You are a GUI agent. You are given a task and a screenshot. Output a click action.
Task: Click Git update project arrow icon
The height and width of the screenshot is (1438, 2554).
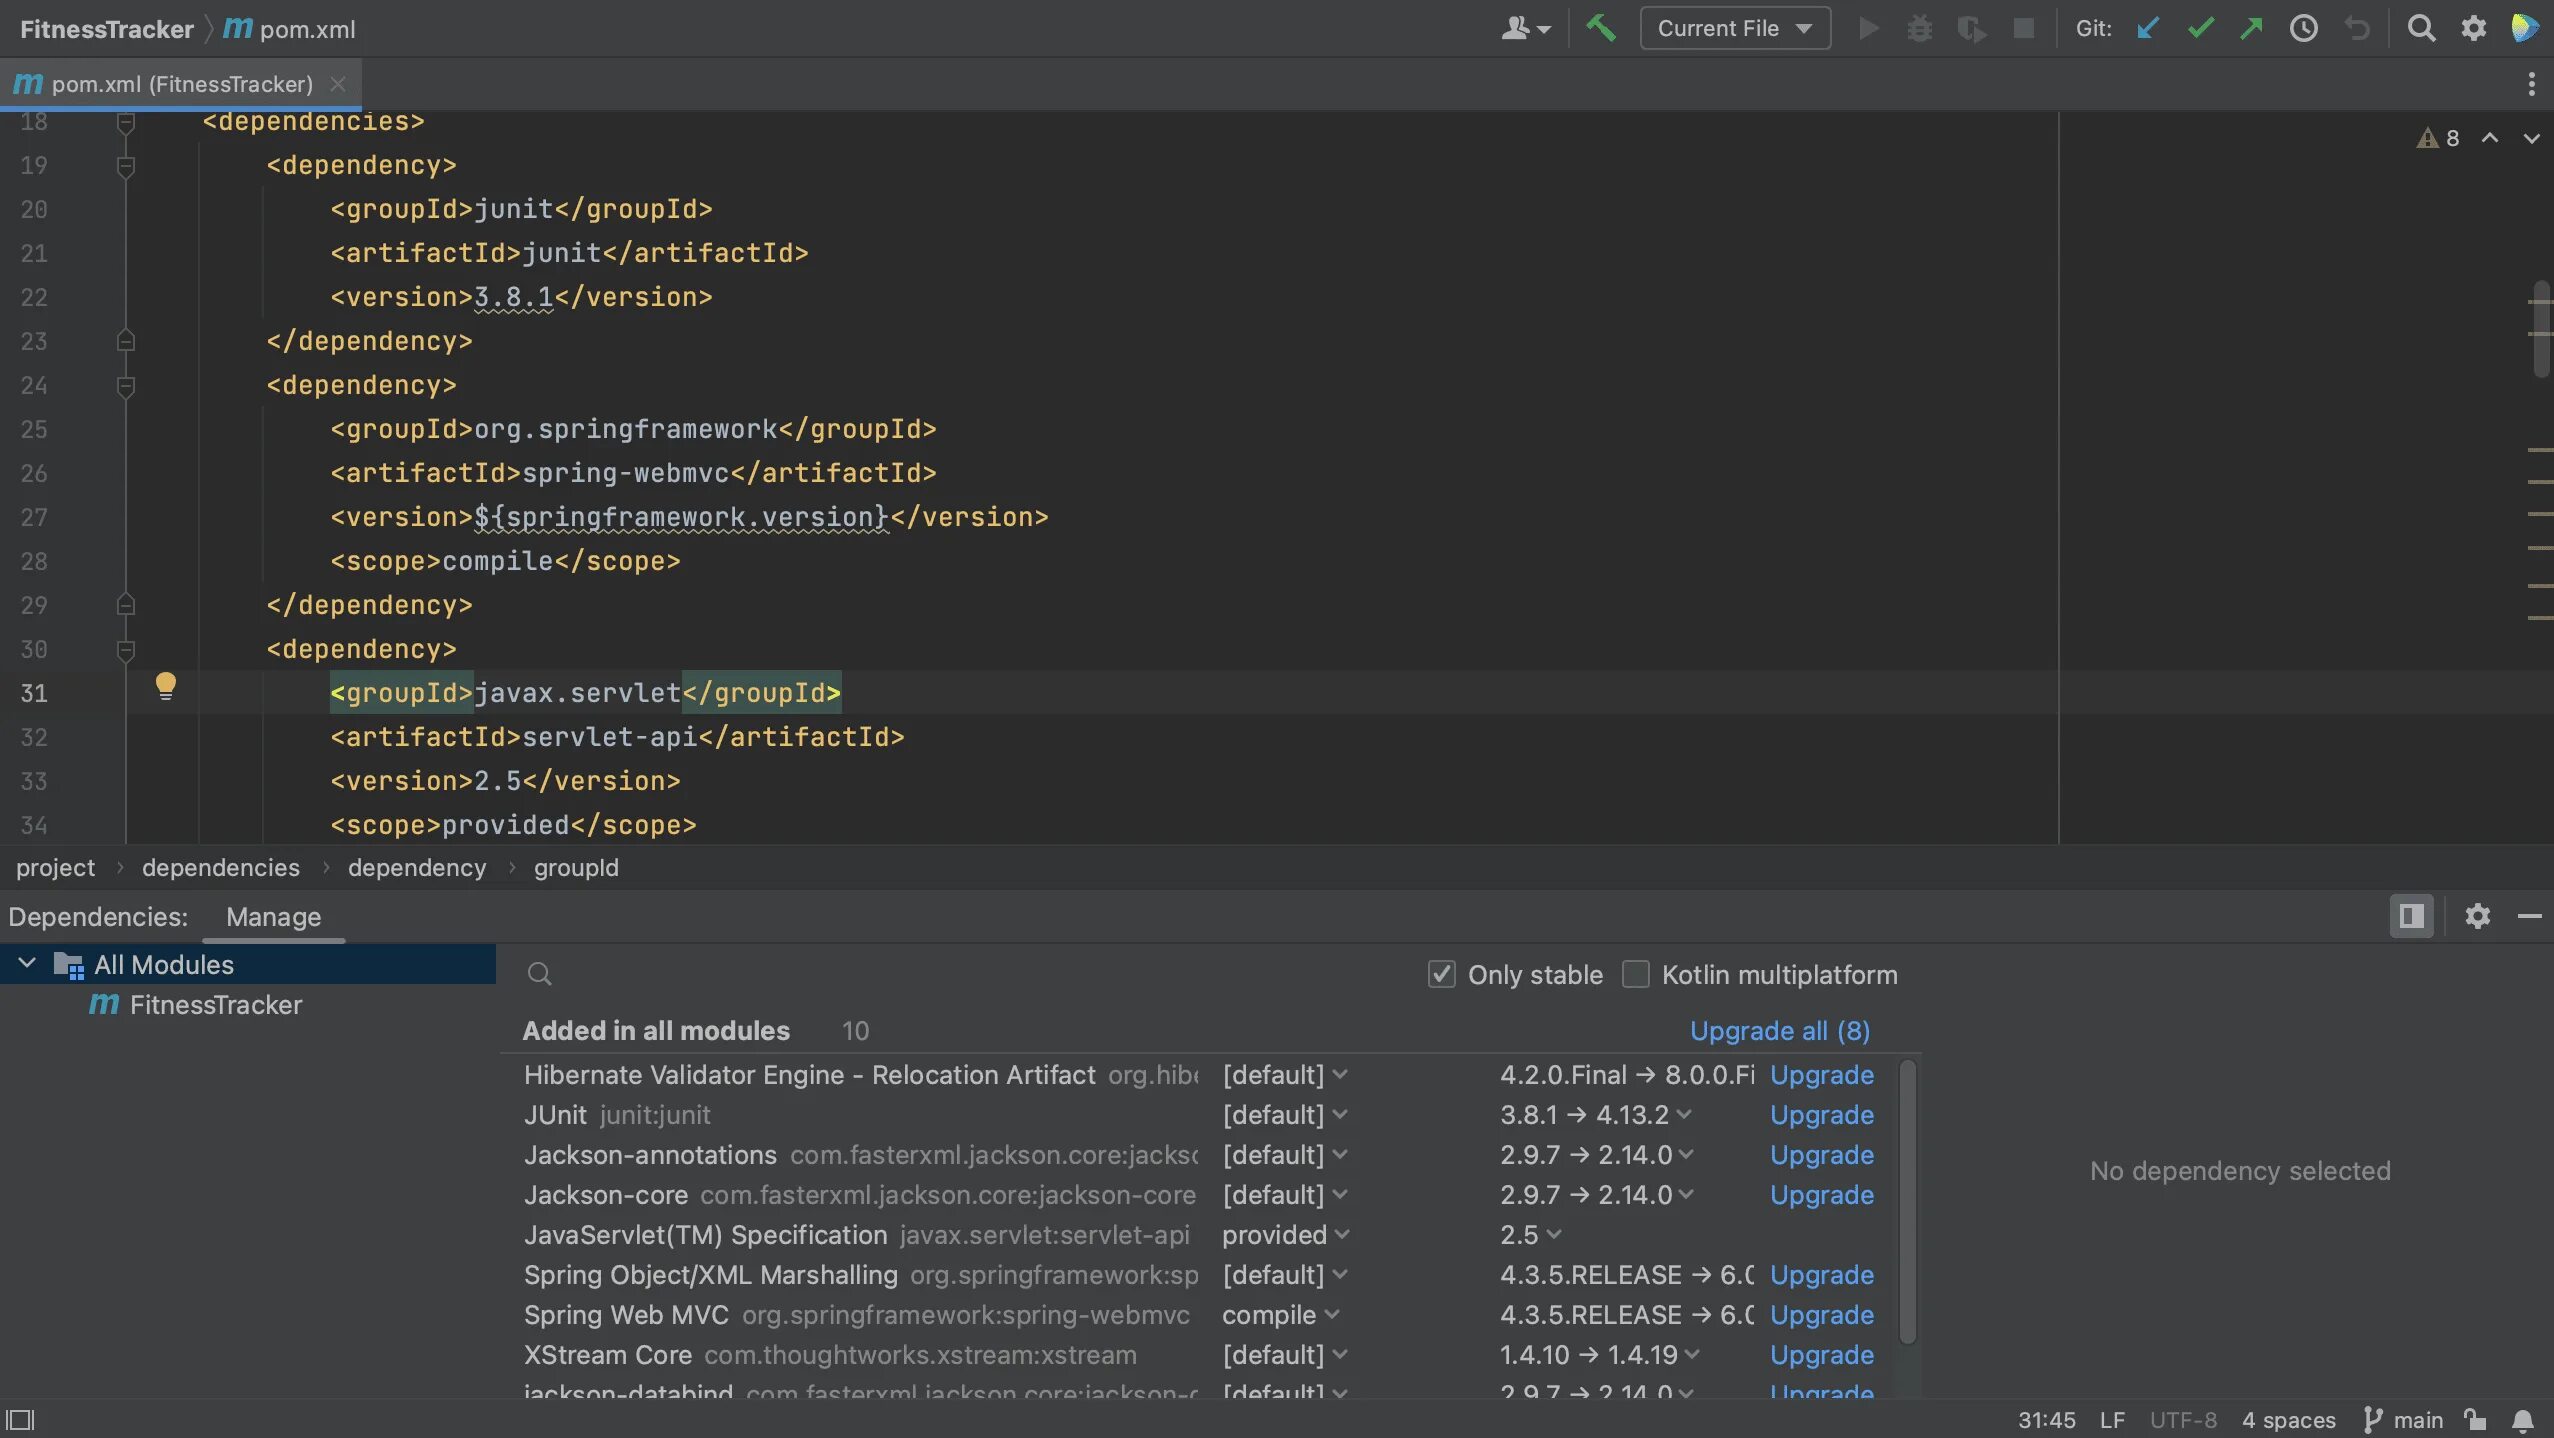point(2147,28)
